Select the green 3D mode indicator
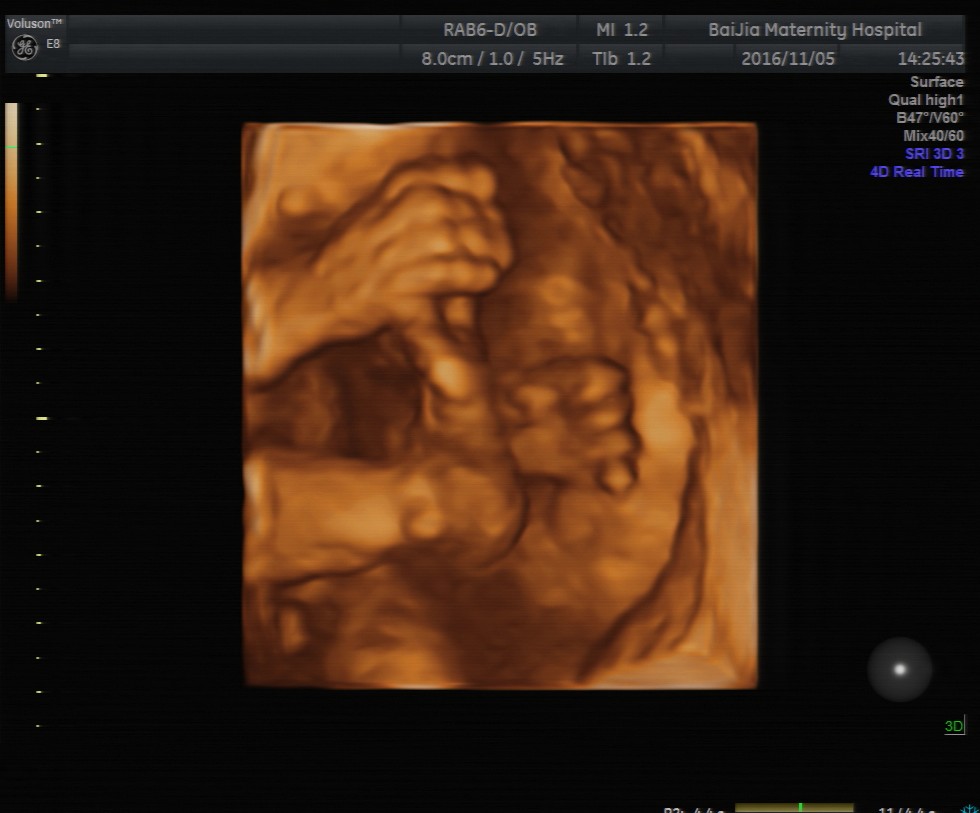980x813 pixels. point(954,726)
